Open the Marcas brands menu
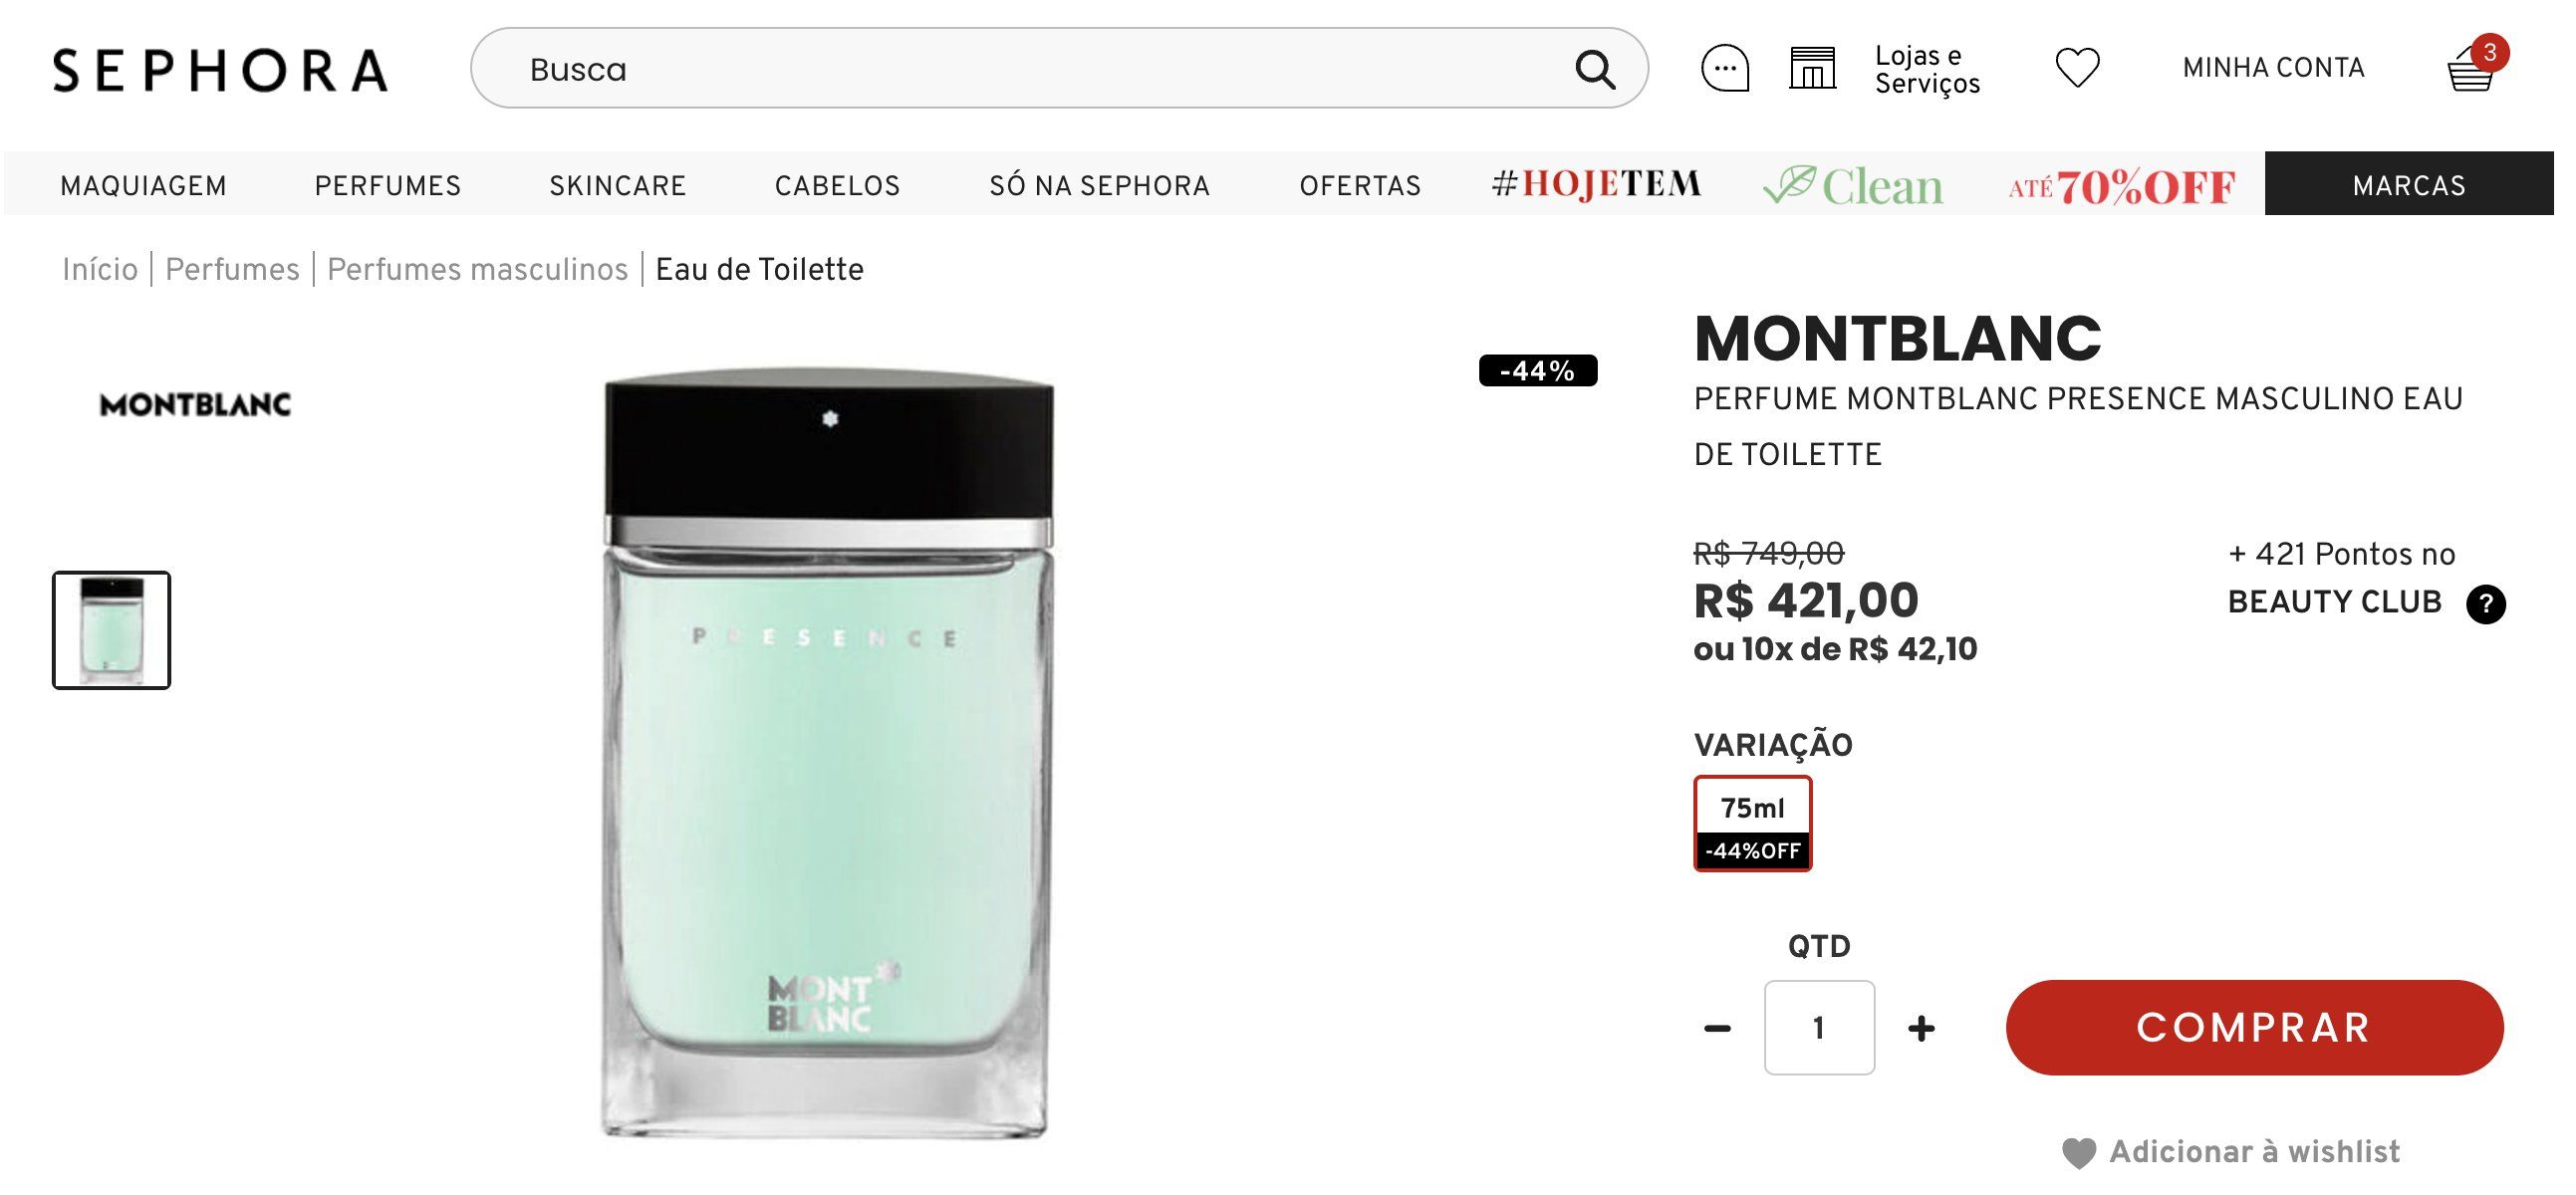 (2408, 184)
